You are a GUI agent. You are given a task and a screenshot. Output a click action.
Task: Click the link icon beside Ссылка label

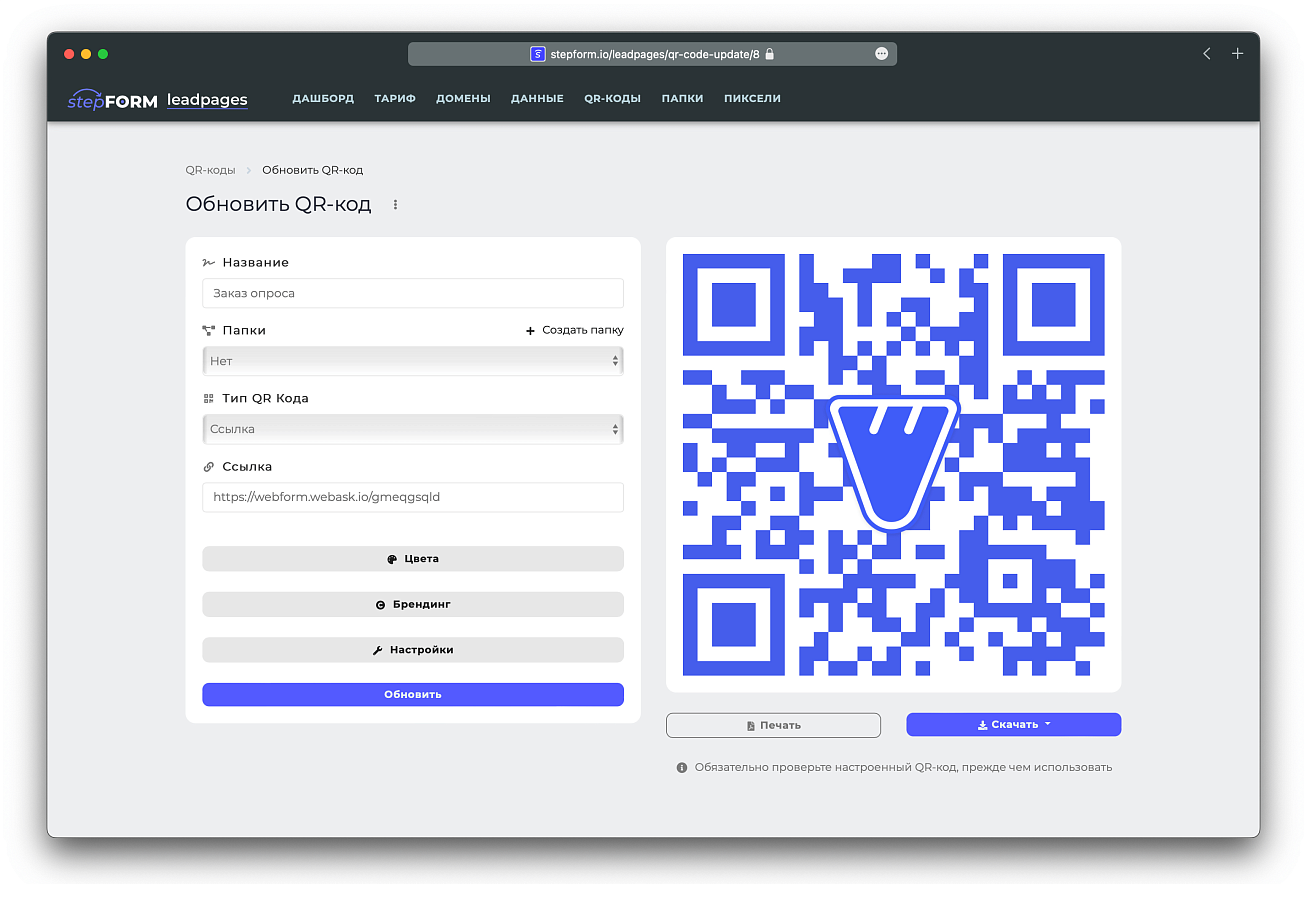point(208,467)
